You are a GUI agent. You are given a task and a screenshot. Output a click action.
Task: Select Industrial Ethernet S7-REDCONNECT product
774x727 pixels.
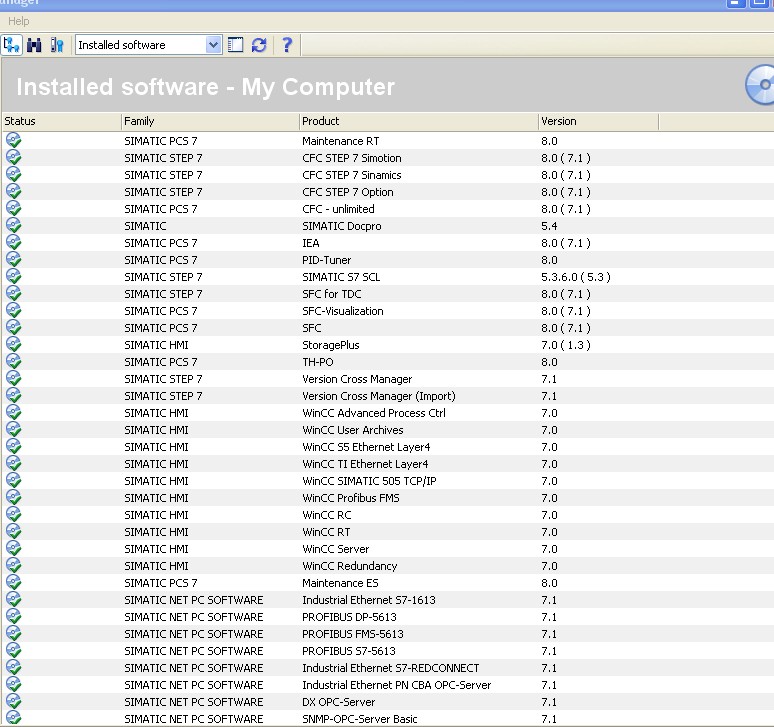coord(390,668)
